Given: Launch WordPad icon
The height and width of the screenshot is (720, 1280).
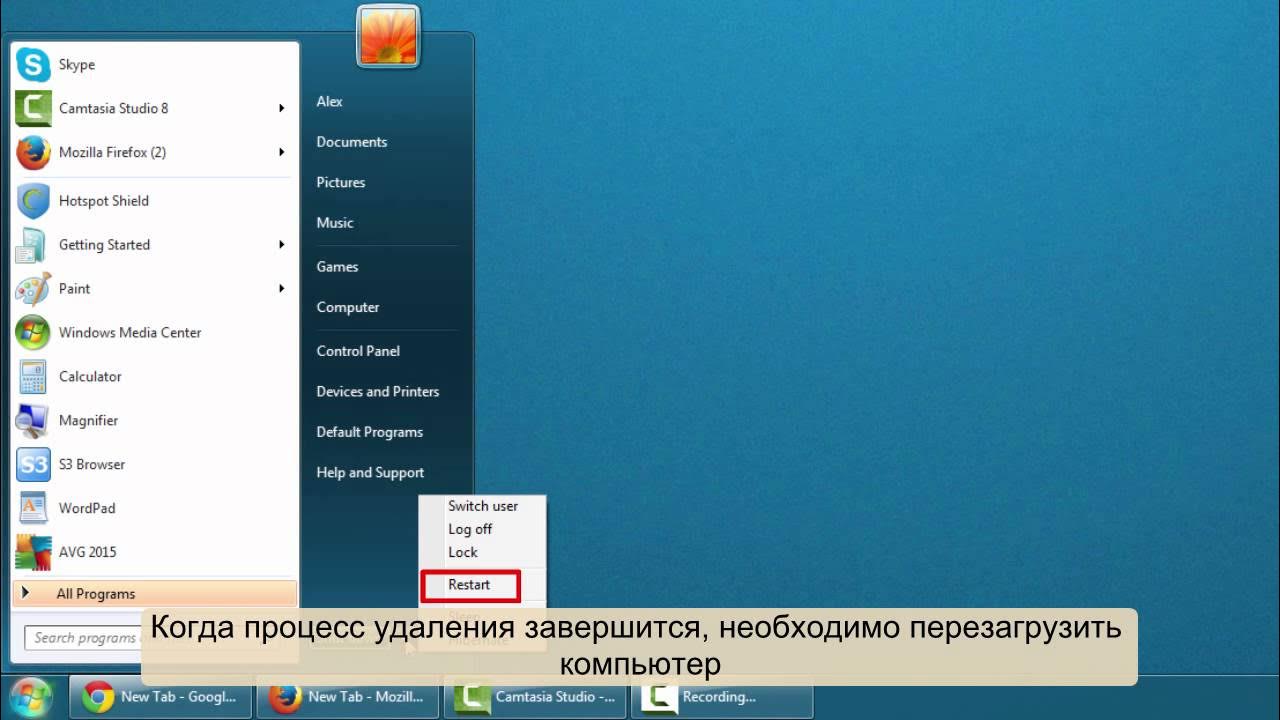Looking at the screenshot, I should (34, 508).
